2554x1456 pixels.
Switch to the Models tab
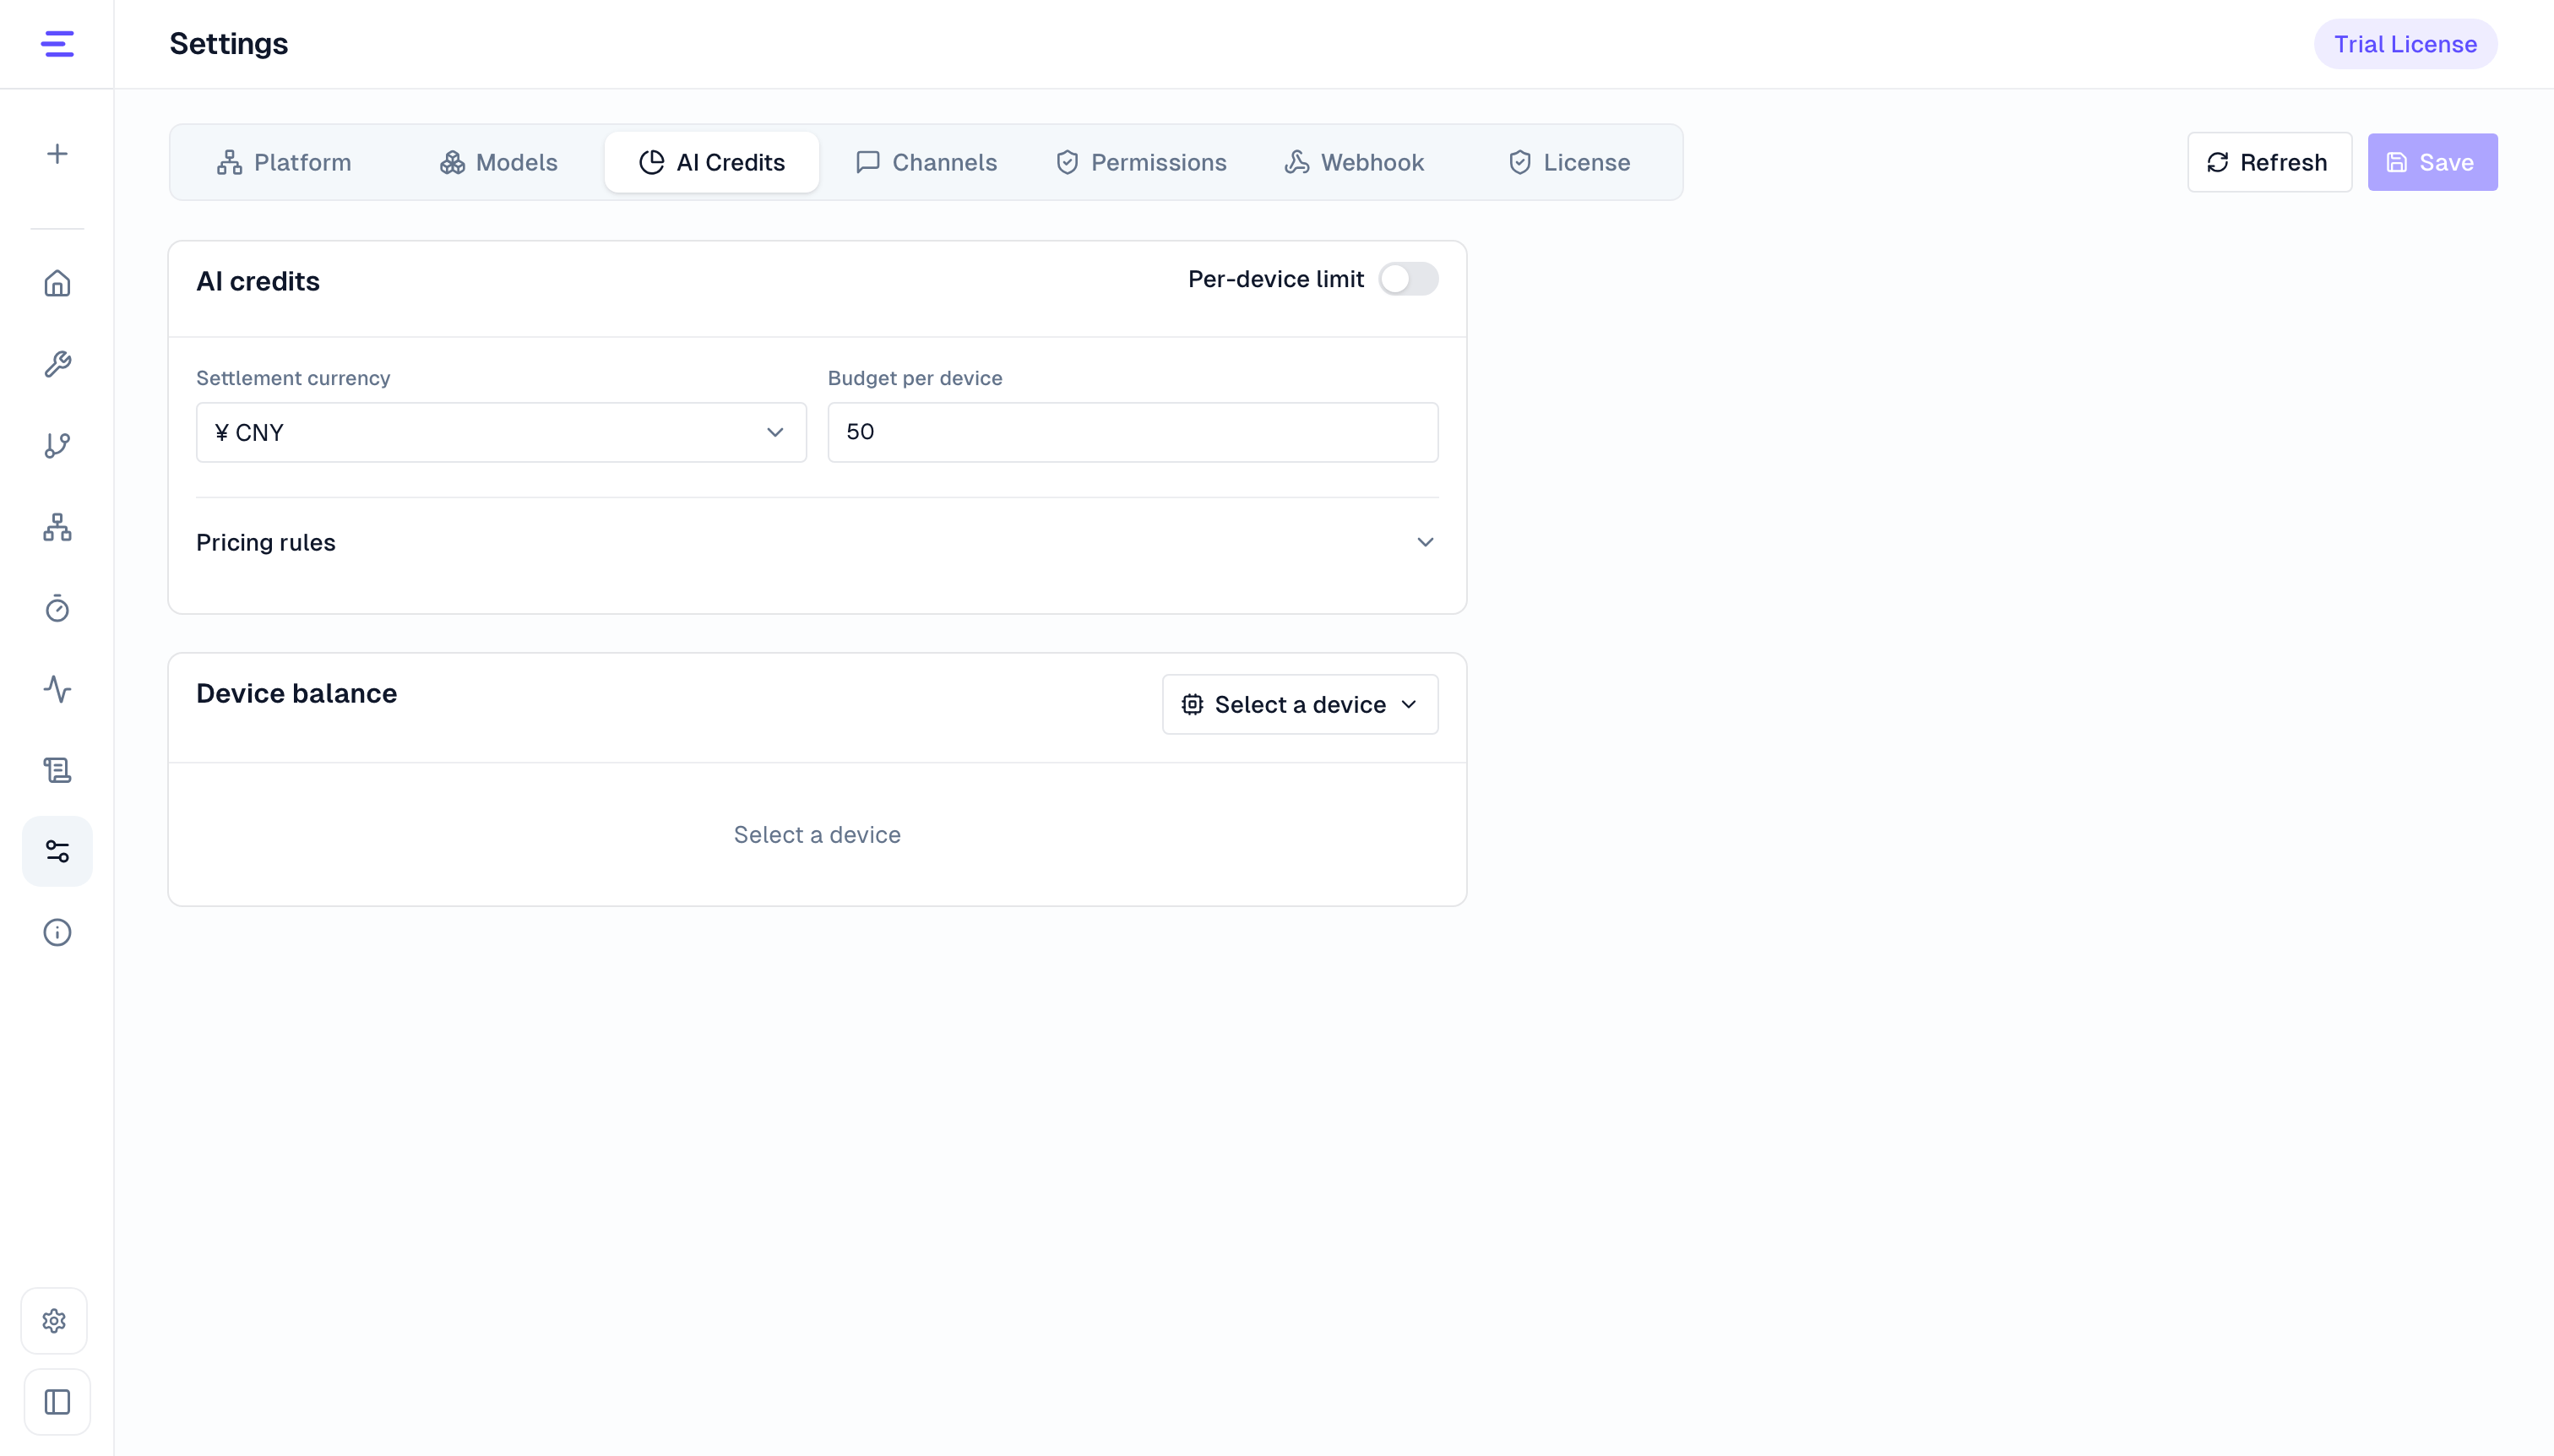tap(499, 162)
